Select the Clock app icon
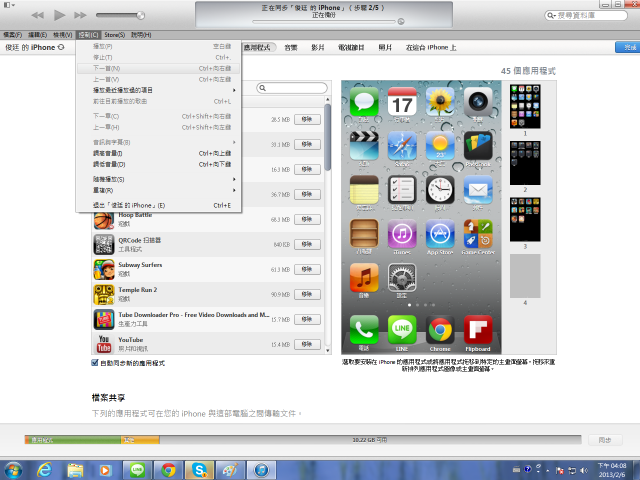 440,189
